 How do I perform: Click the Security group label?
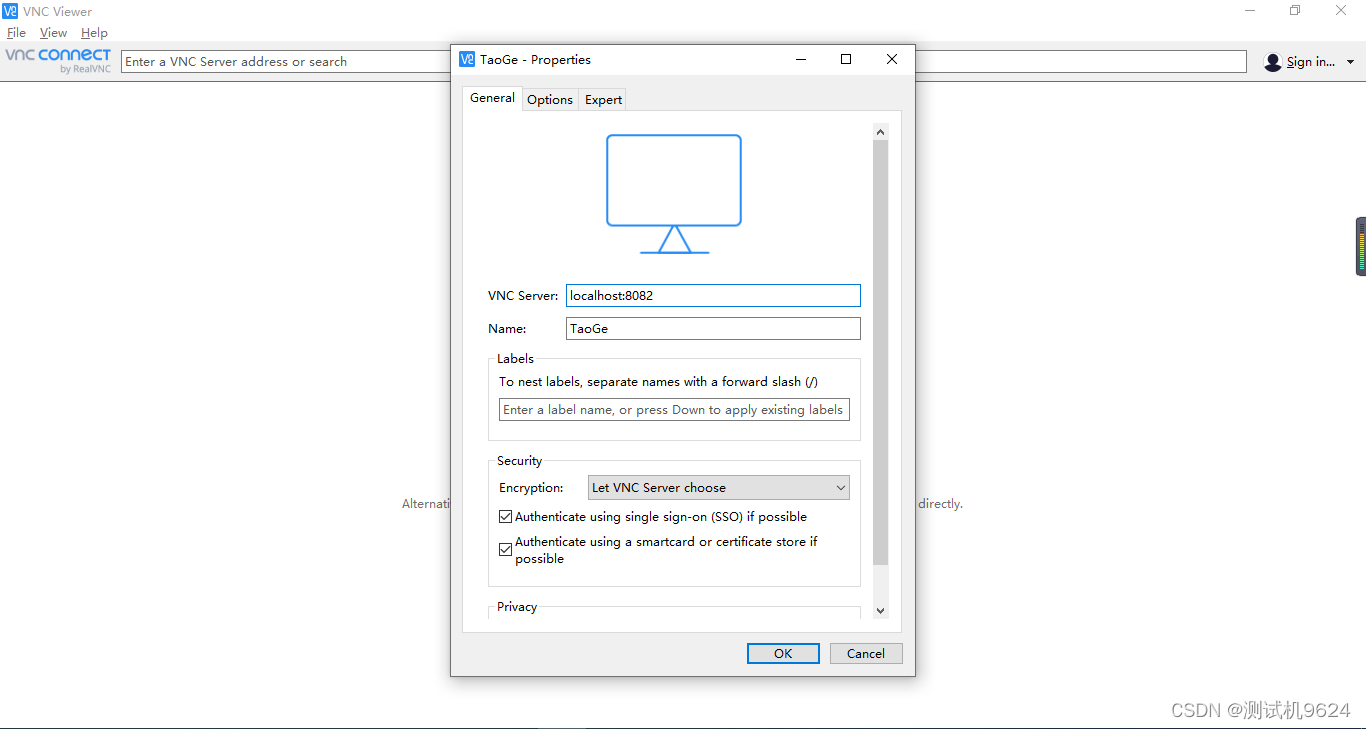click(520, 461)
